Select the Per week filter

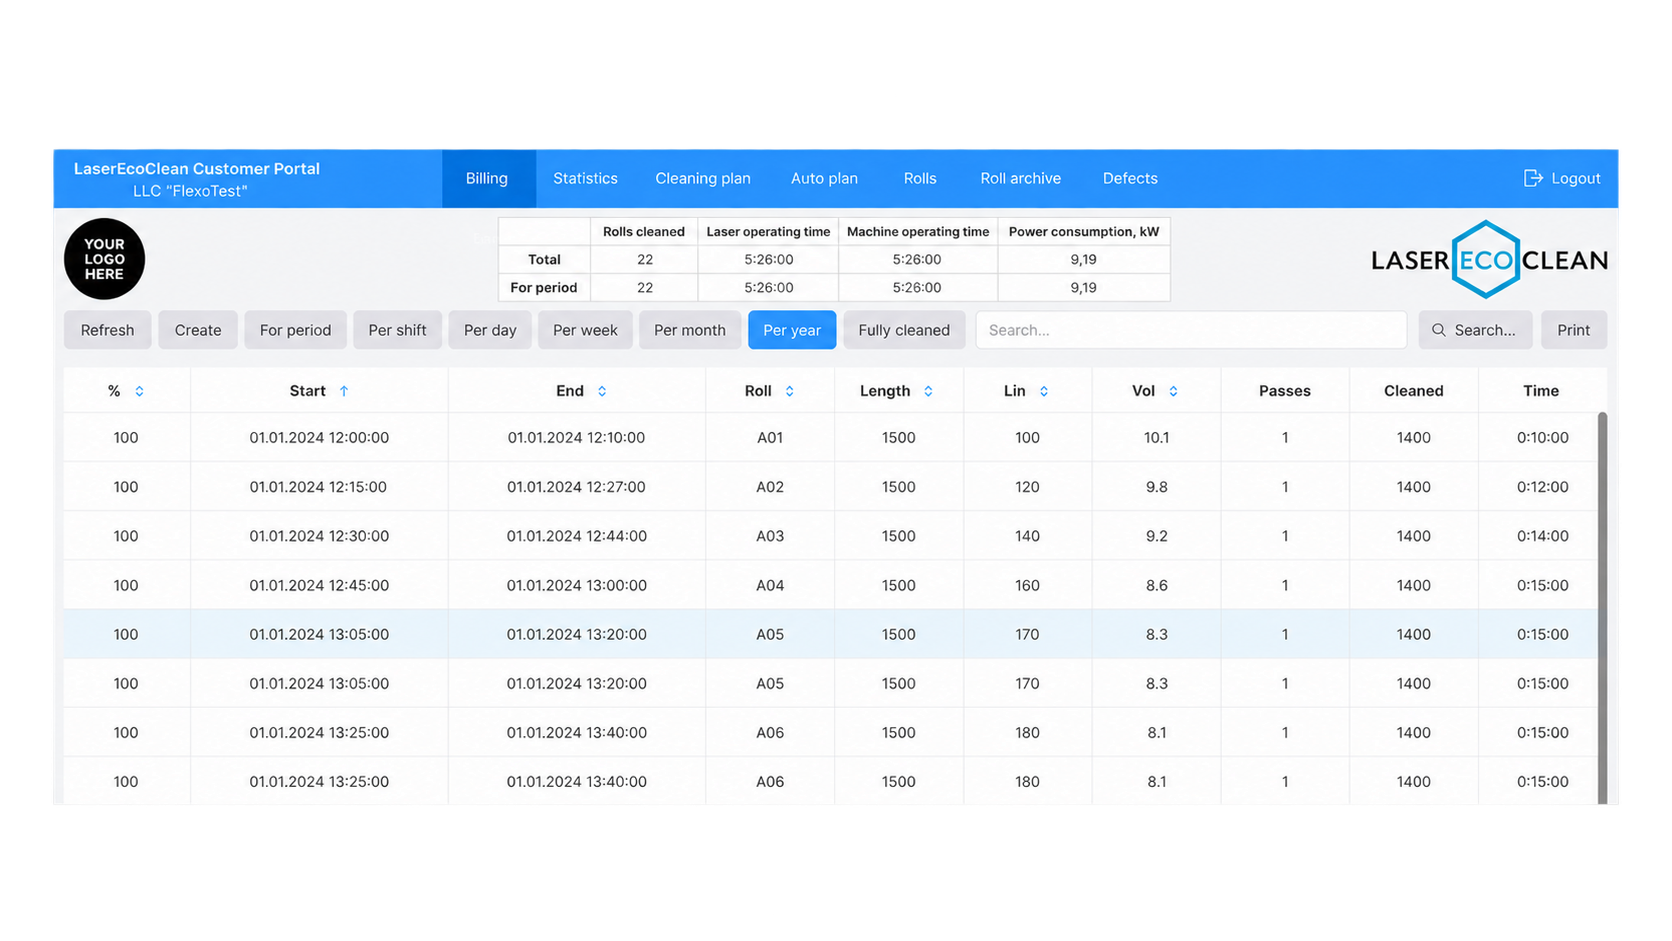click(585, 330)
